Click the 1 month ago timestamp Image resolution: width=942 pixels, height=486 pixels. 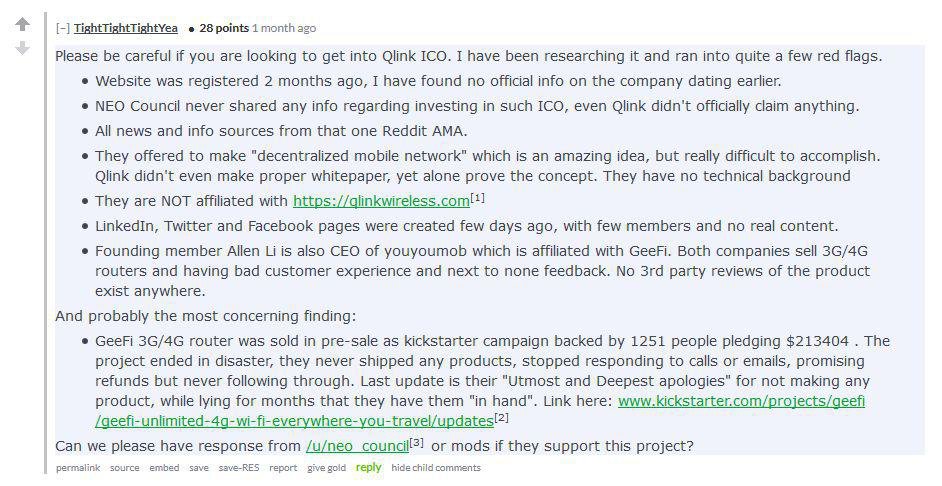[284, 28]
